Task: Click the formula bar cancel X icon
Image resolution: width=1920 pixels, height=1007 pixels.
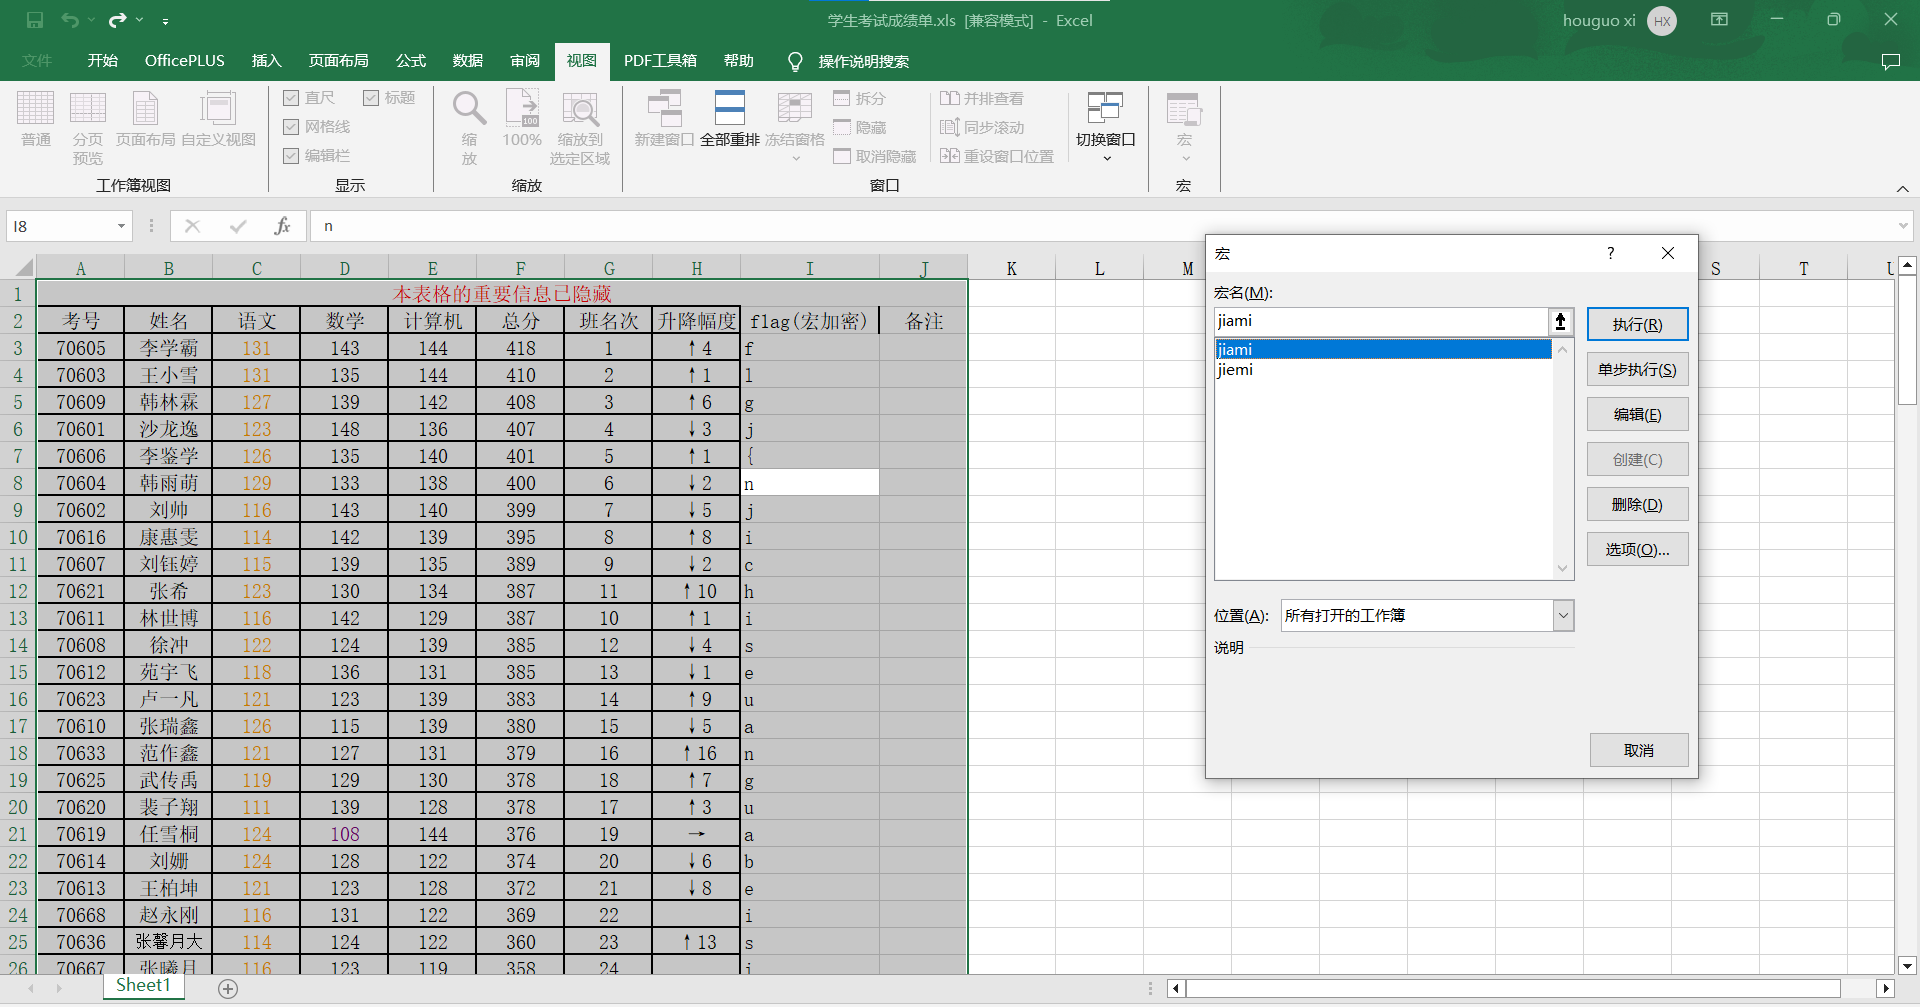Action: pos(192,226)
